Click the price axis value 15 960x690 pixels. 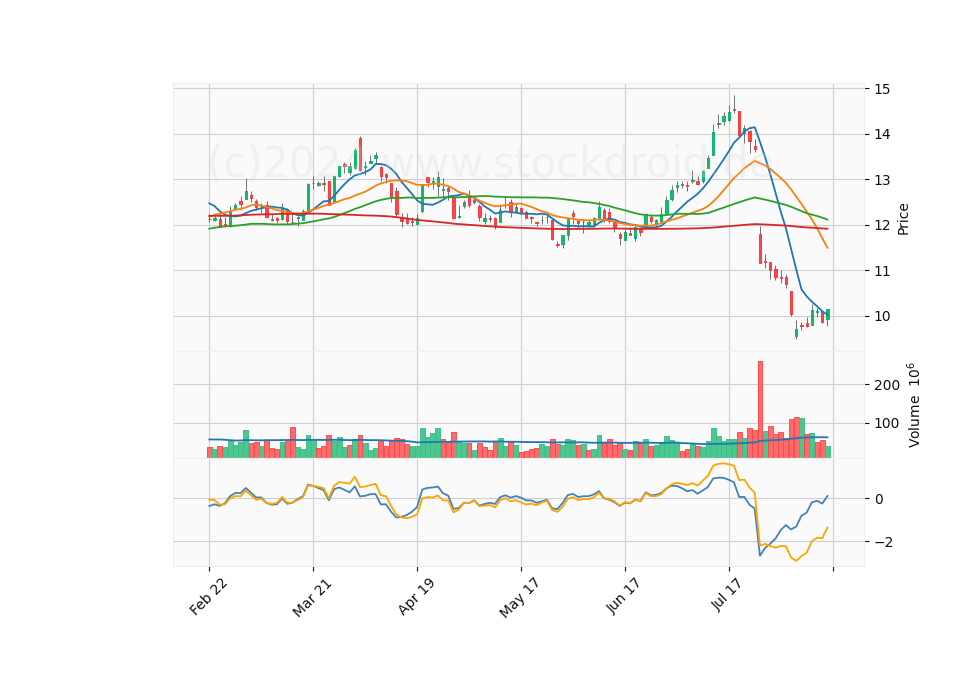(882, 89)
